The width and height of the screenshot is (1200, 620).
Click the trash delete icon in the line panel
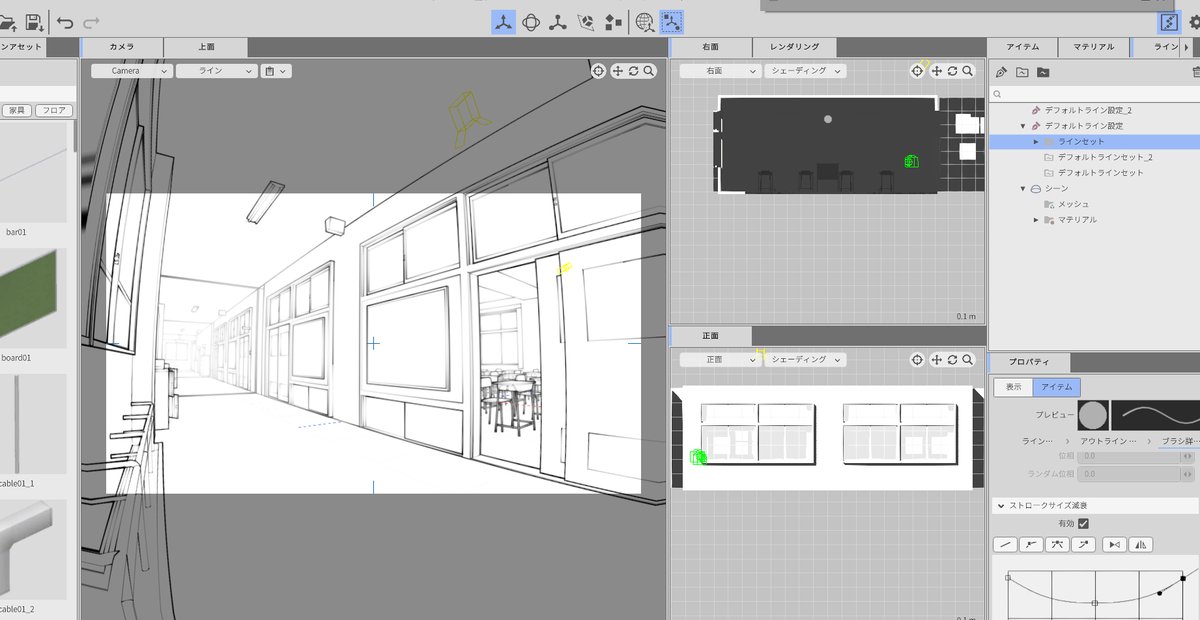coord(1196,72)
